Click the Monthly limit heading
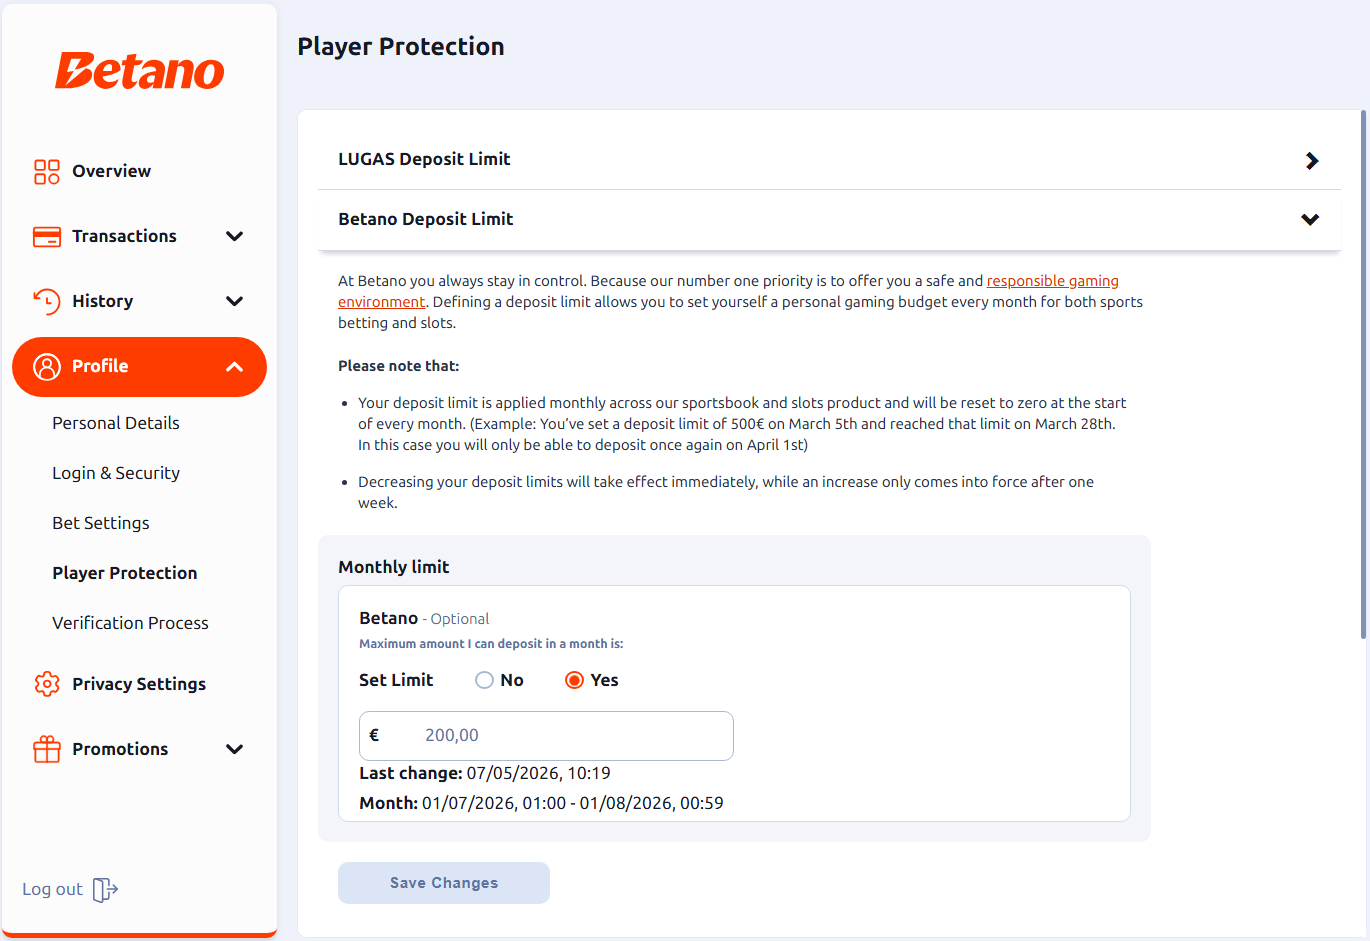The height and width of the screenshot is (941, 1370). coord(394,567)
